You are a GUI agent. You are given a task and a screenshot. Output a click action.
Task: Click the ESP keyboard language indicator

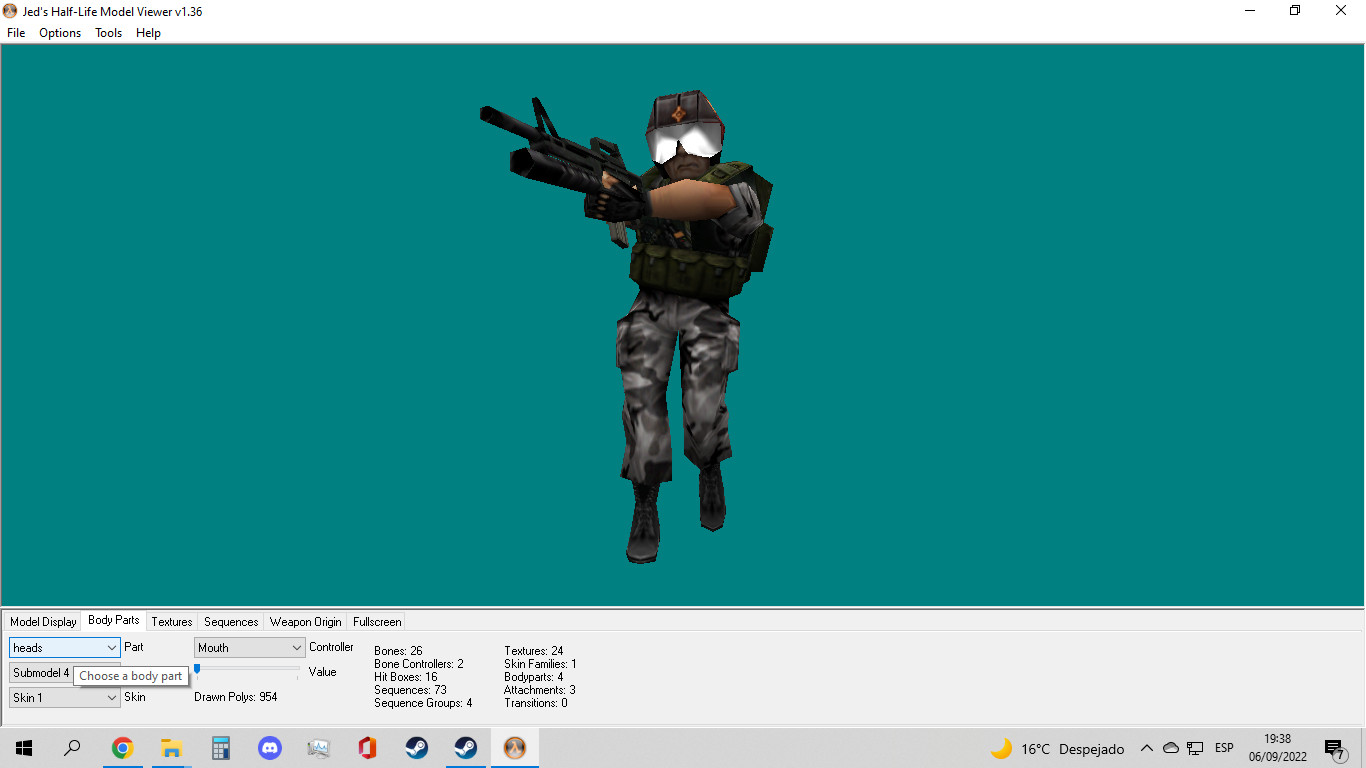pos(1224,747)
